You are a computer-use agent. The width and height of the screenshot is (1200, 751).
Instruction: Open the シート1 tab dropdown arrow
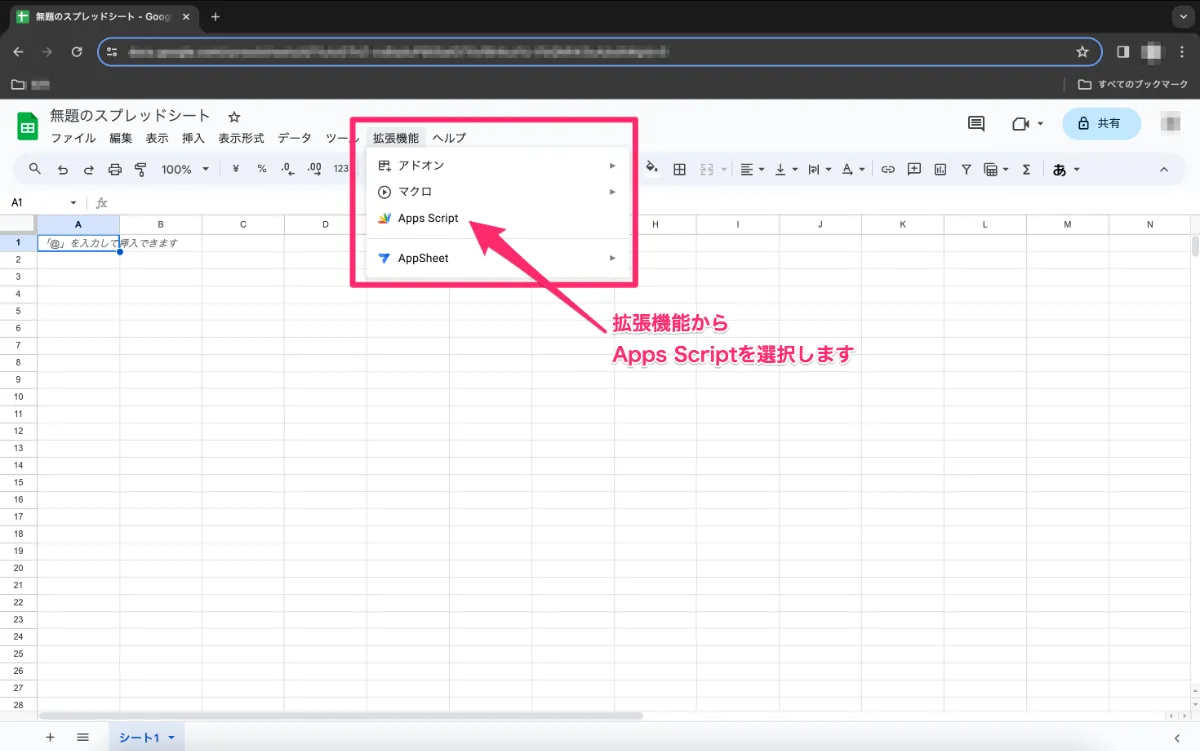(x=171, y=738)
